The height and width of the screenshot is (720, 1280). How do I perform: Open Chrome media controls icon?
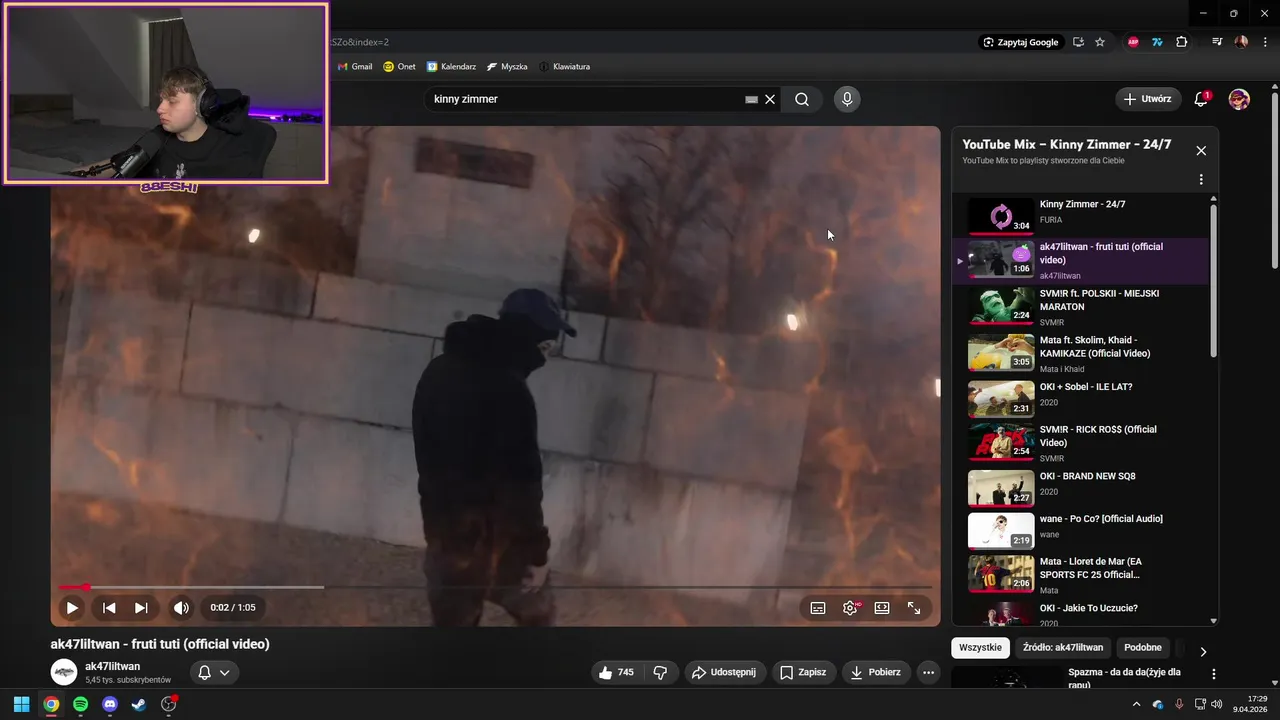1217,42
